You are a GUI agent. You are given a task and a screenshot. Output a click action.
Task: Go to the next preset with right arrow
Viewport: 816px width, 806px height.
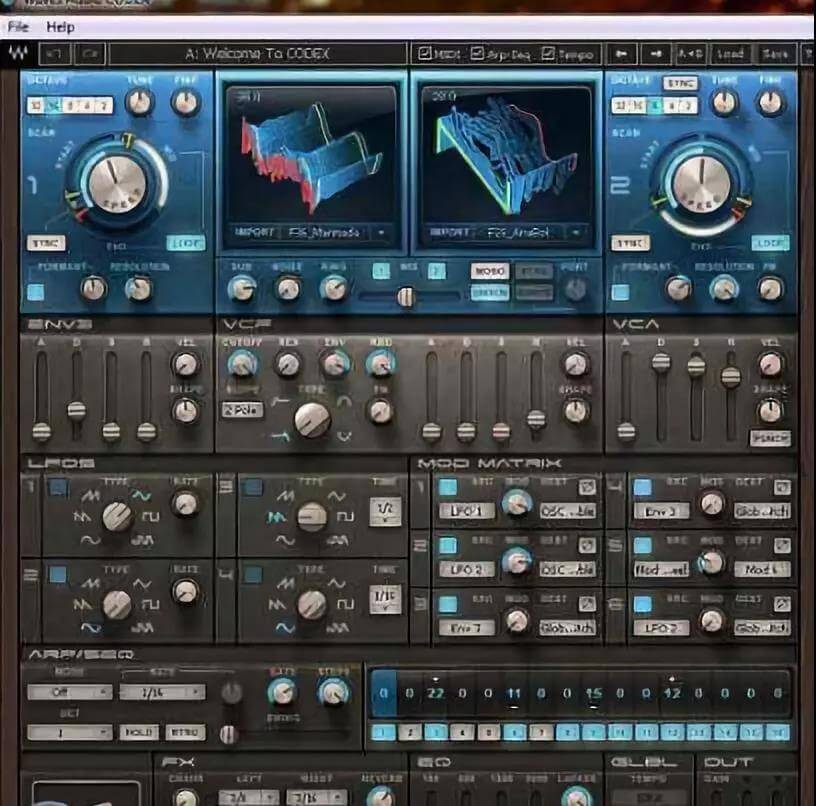click(656, 54)
